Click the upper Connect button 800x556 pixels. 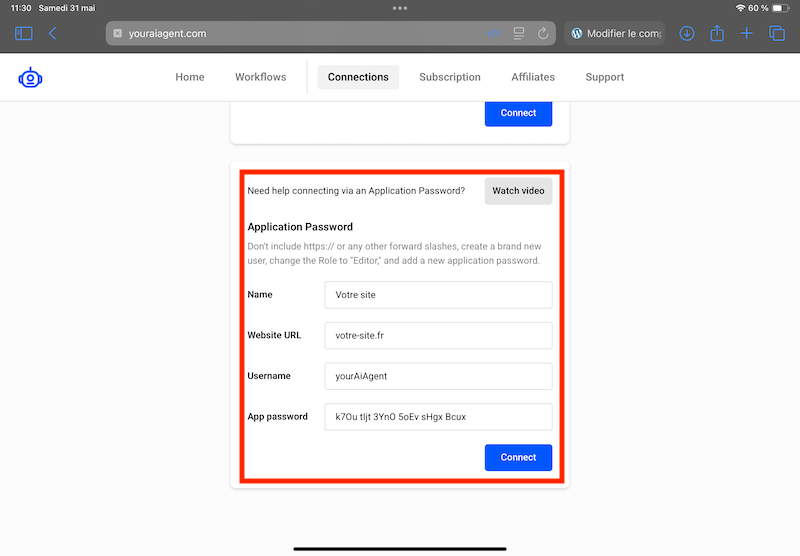[x=518, y=113]
